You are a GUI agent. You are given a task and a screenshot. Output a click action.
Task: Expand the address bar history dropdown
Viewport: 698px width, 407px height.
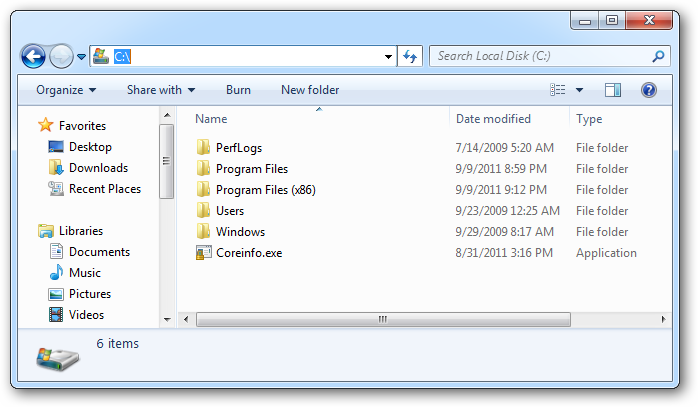[388, 57]
